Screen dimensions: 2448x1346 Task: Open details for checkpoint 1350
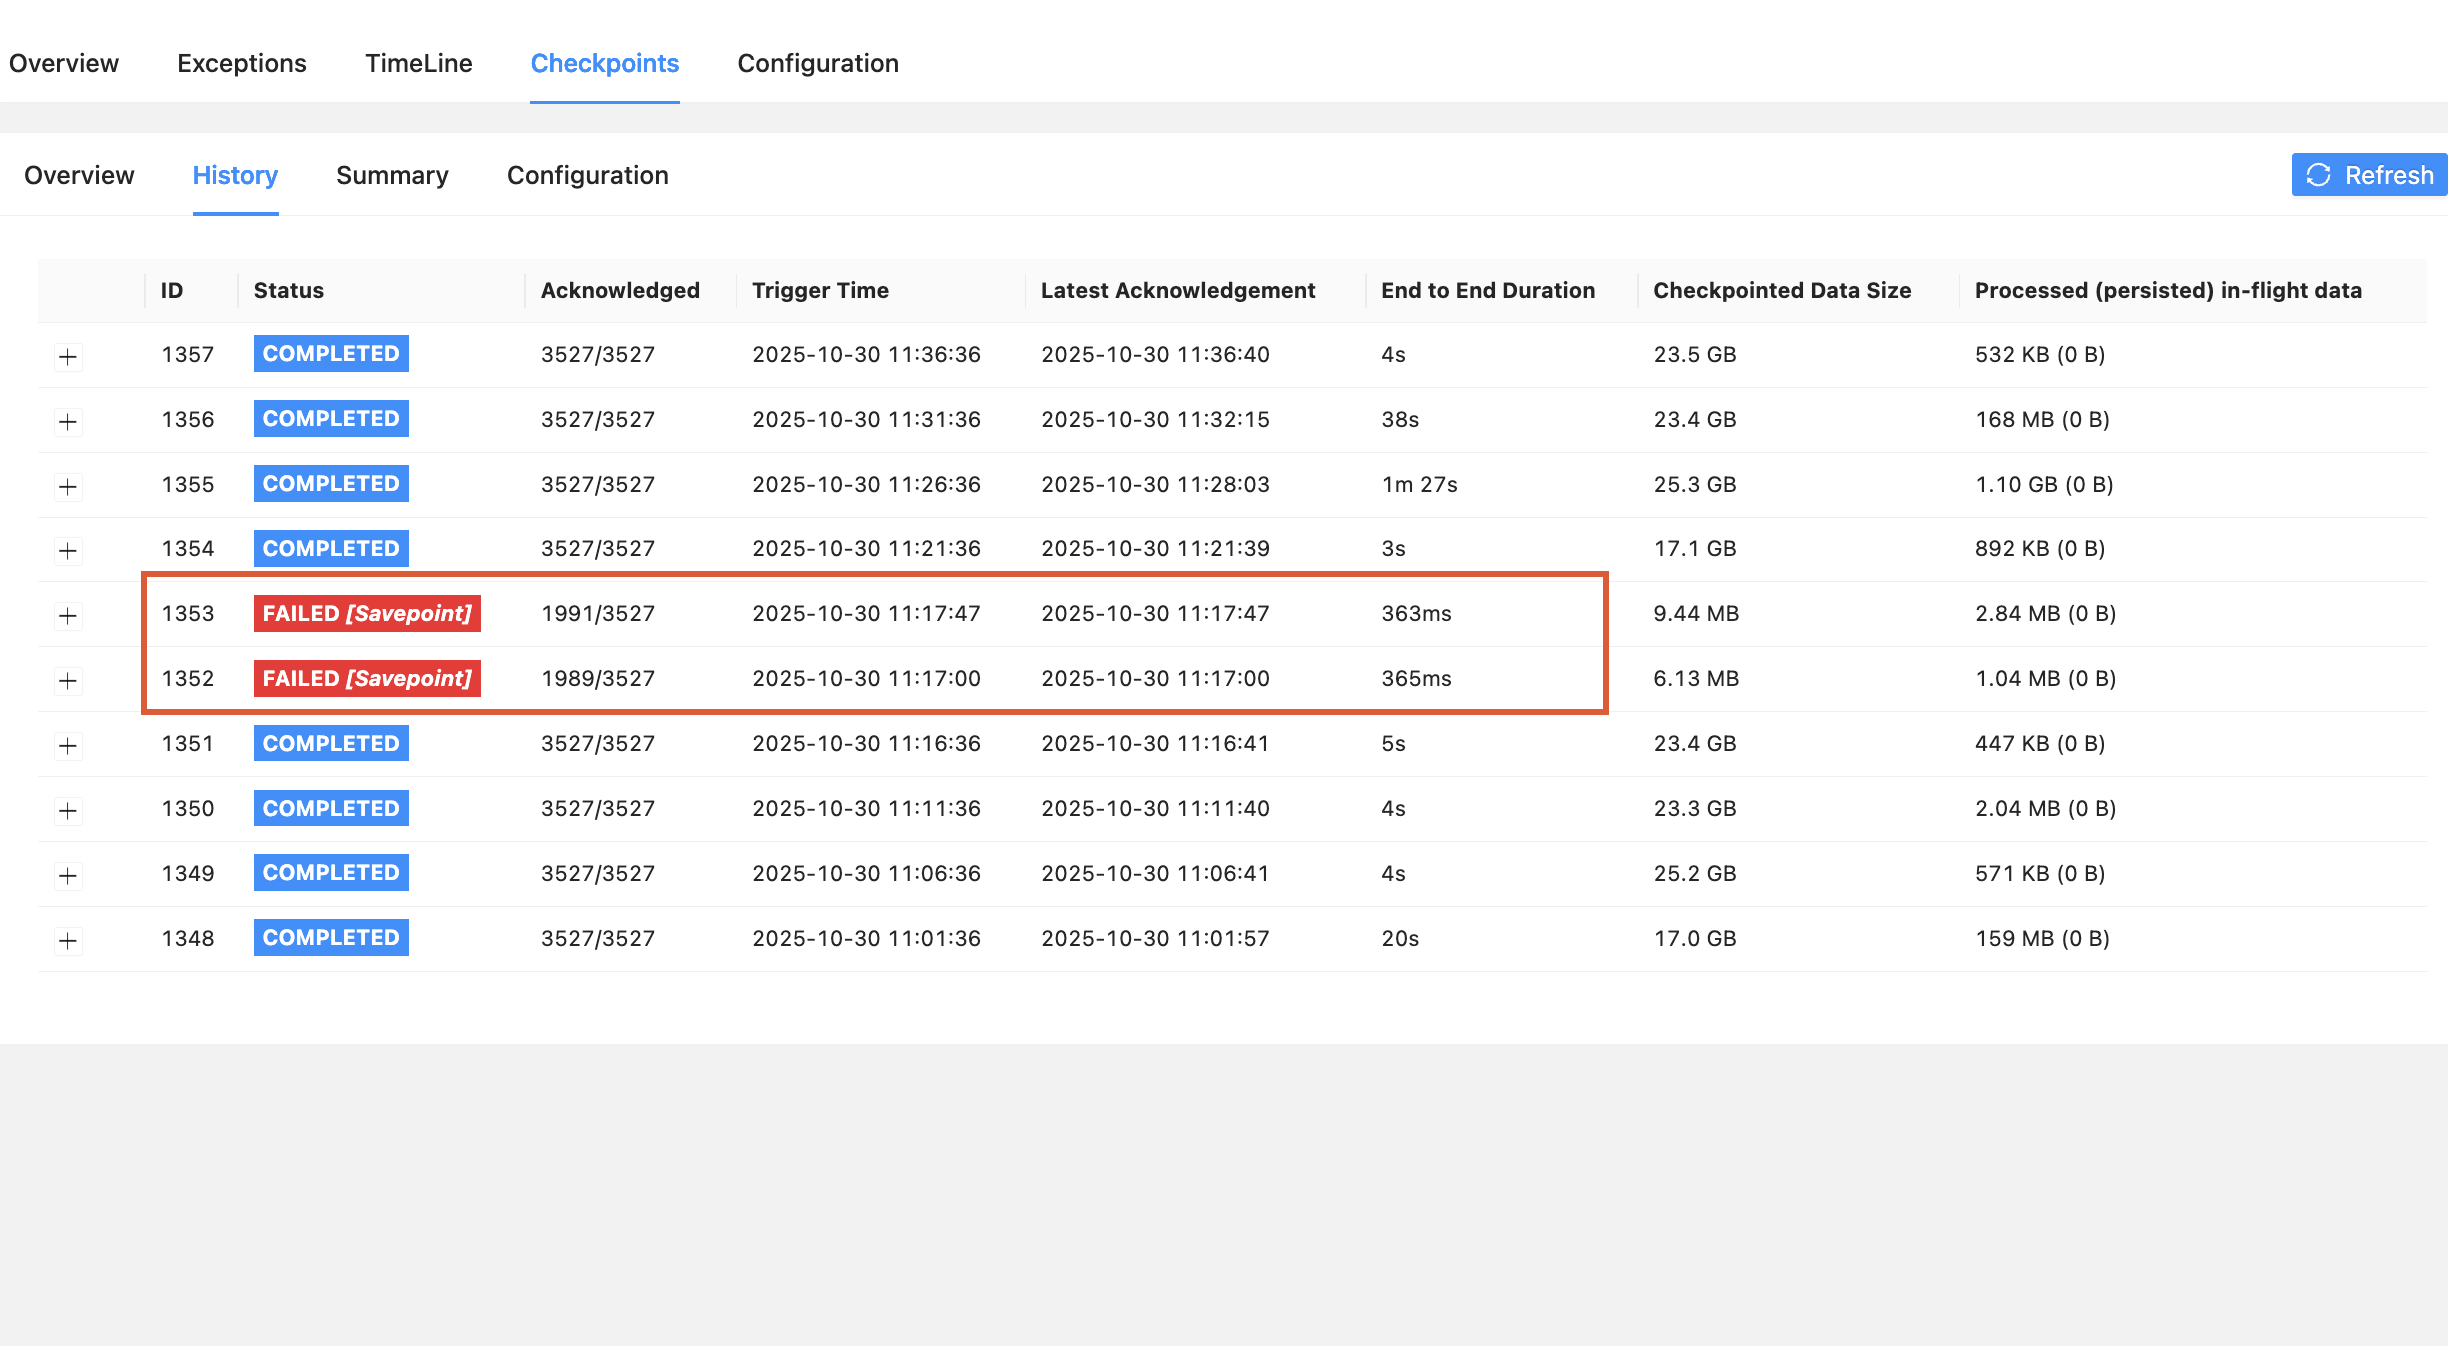pos(68,810)
